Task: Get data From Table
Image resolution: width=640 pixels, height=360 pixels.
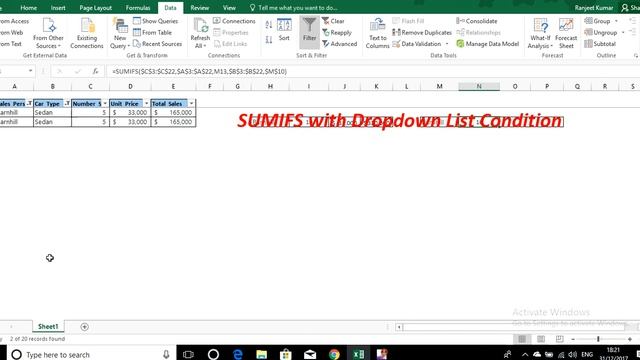Action: point(152,32)
